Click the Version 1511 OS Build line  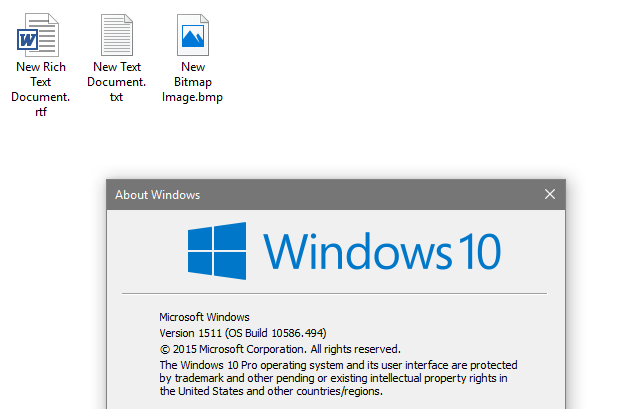point(243,333)
